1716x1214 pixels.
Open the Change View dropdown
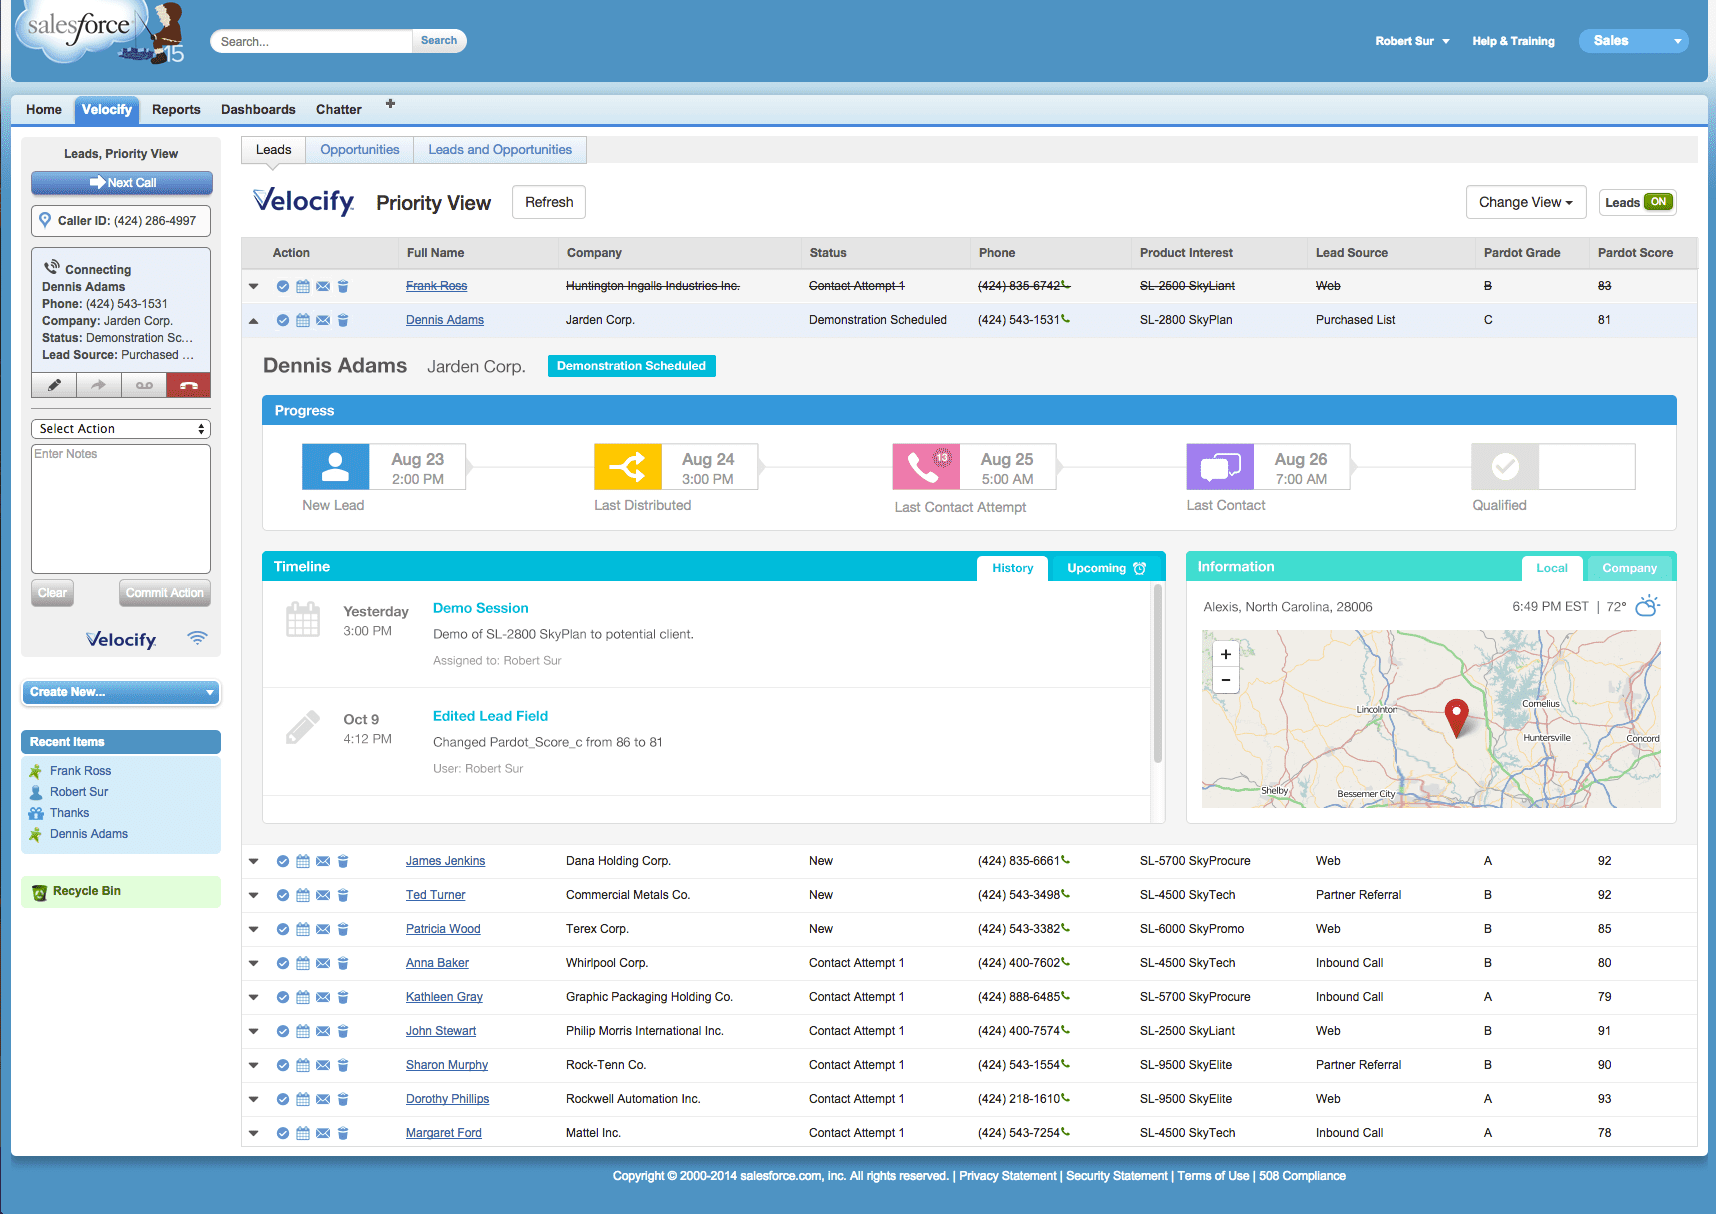pos(1526,202)
